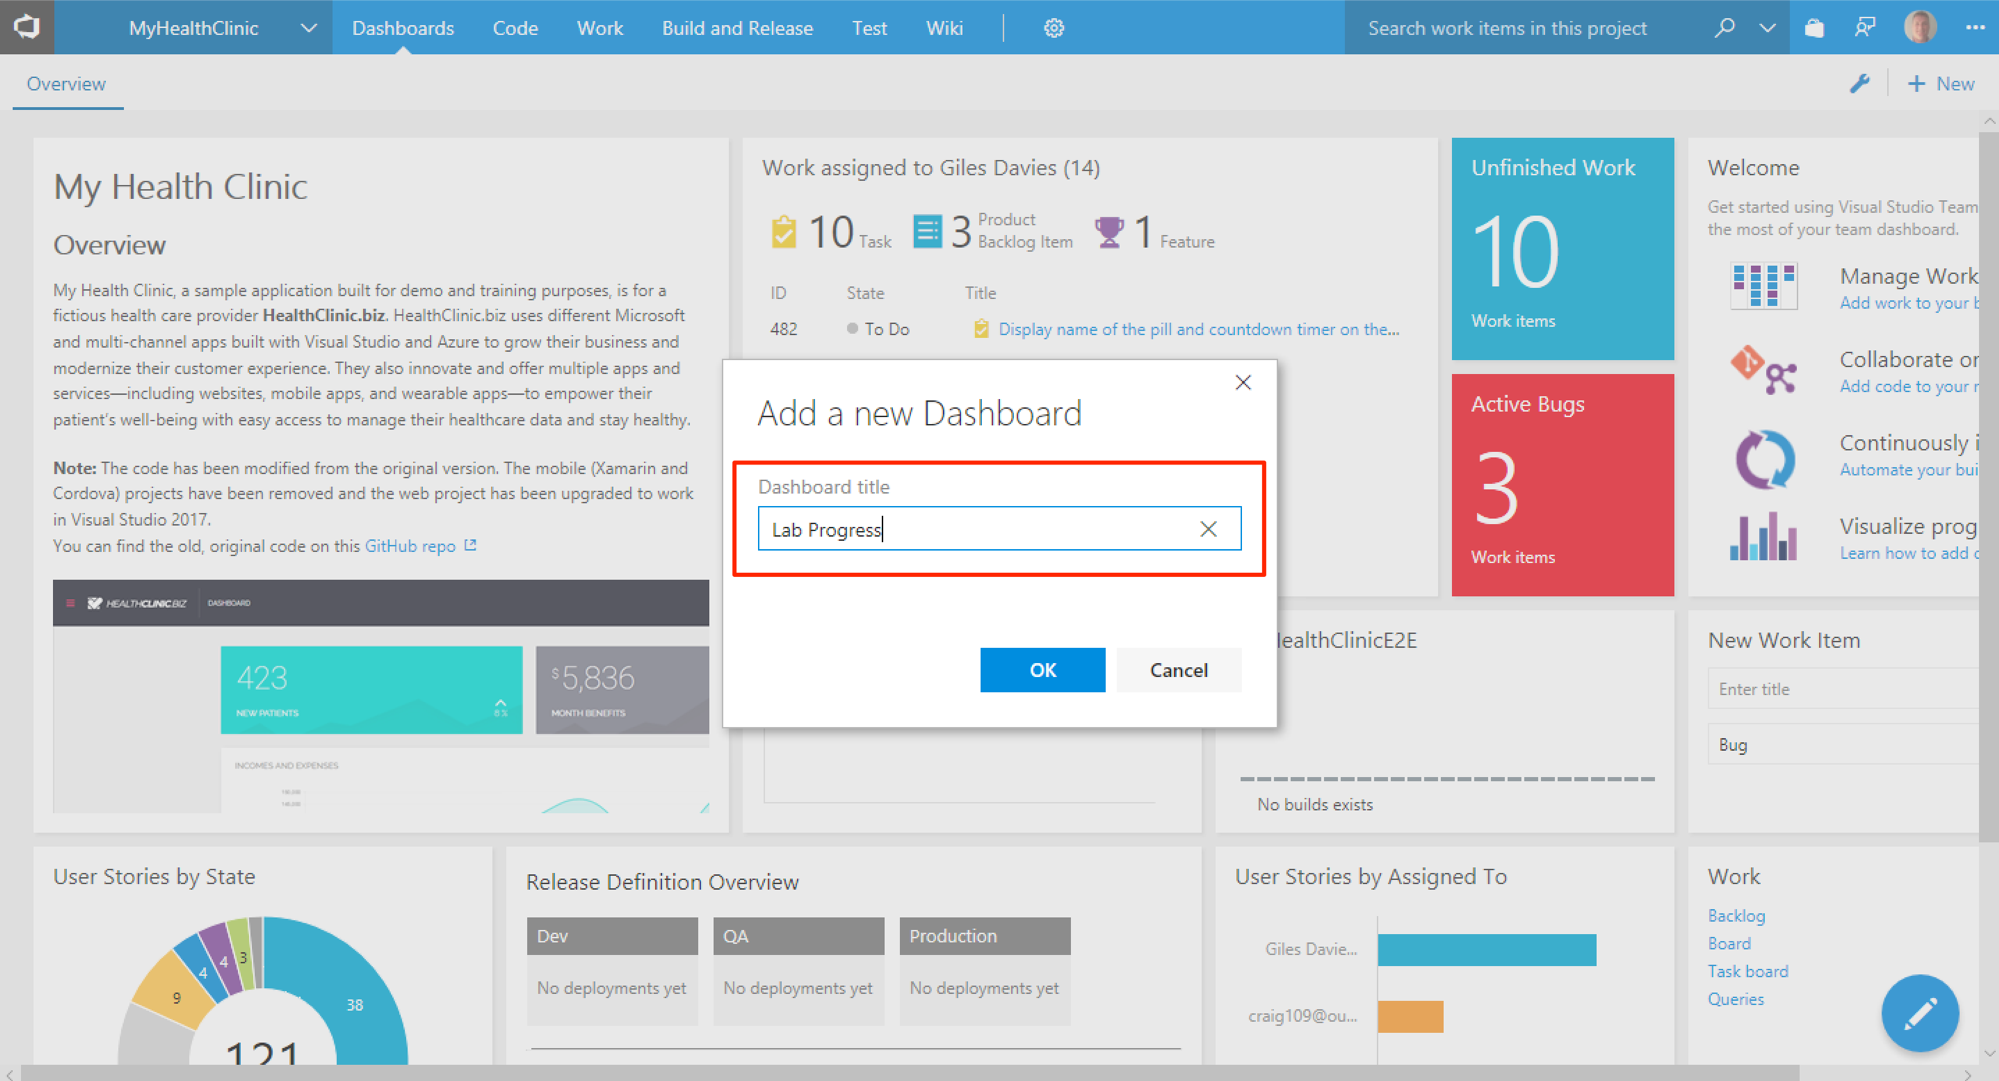Click the horizontal scrollbar at bottom
1999x1081 pixels.
click(908, 1072)
